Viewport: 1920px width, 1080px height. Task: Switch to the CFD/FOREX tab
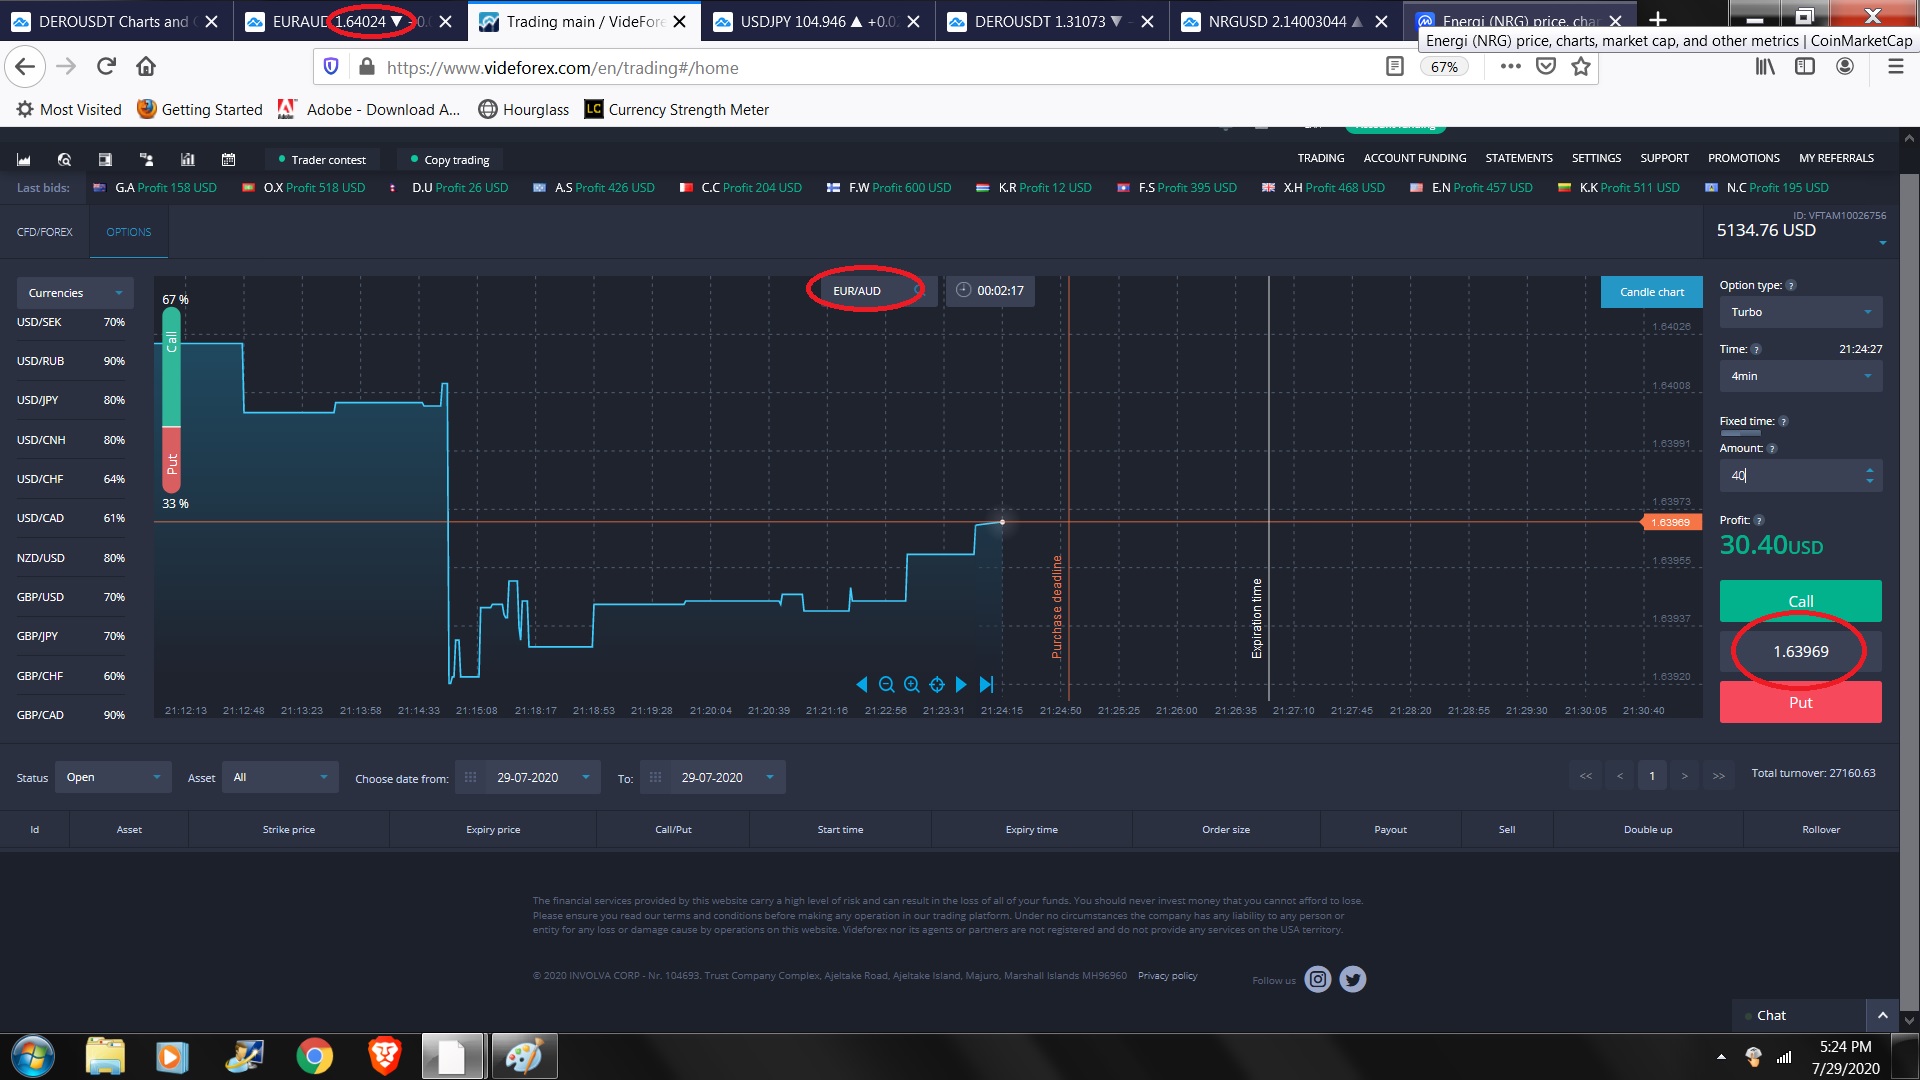tap(44, 232)
